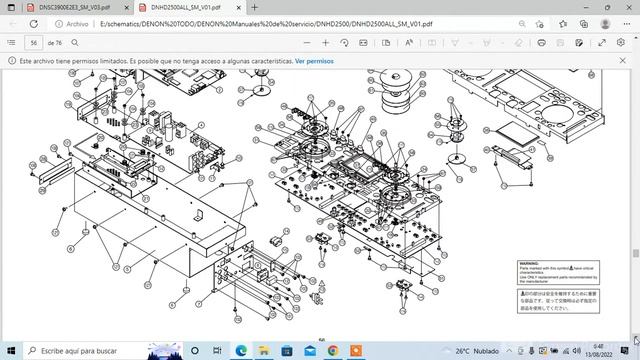Open the address bar zoom indicator
The image size is (640, 360).
point(522,24)
